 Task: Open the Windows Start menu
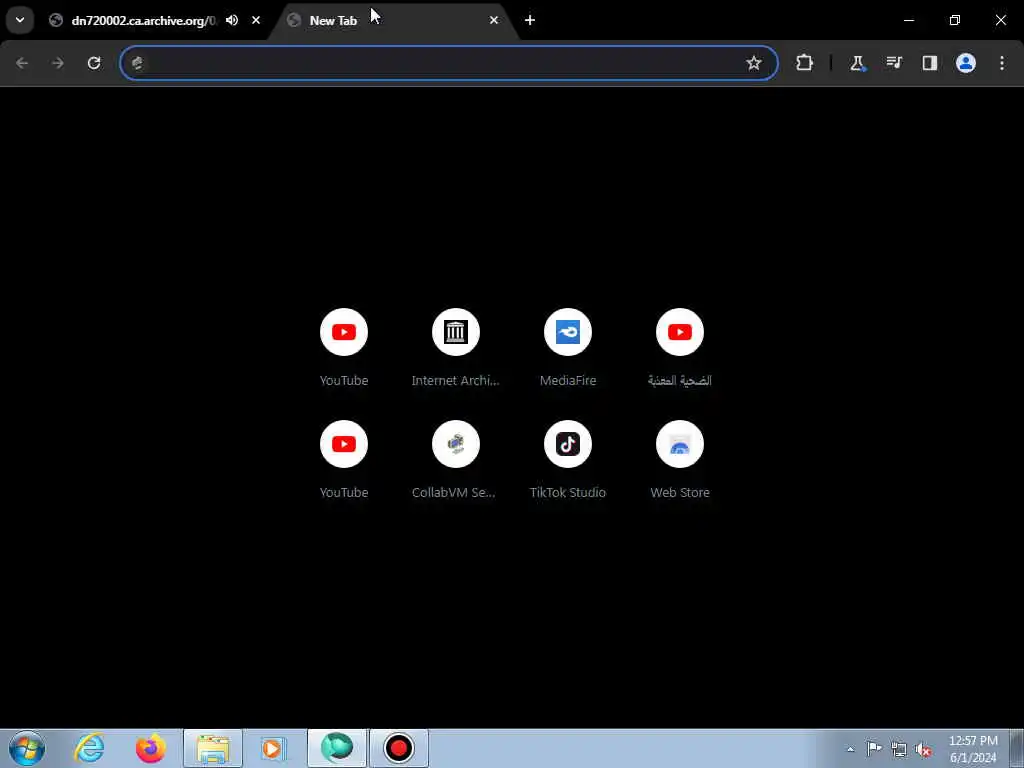coord(27,748)
